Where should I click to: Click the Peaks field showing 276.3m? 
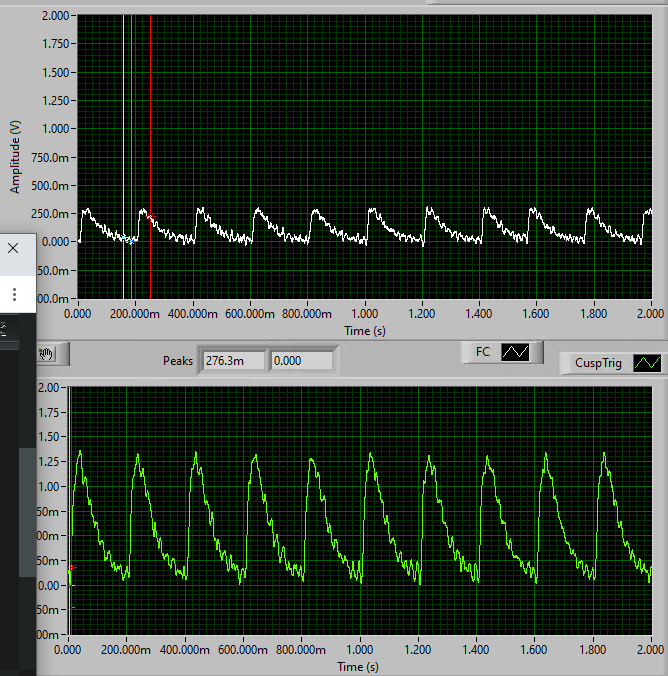(234, 360)
